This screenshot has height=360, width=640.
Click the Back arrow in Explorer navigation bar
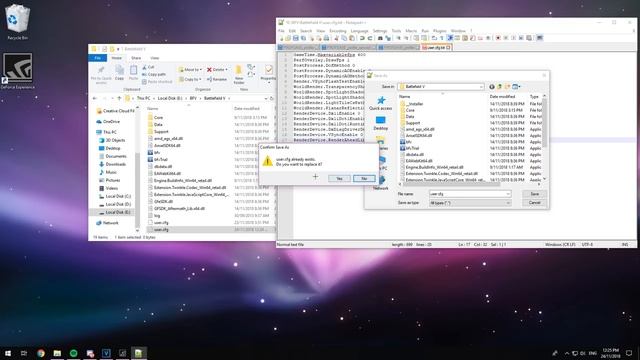[x=95, y=98]
